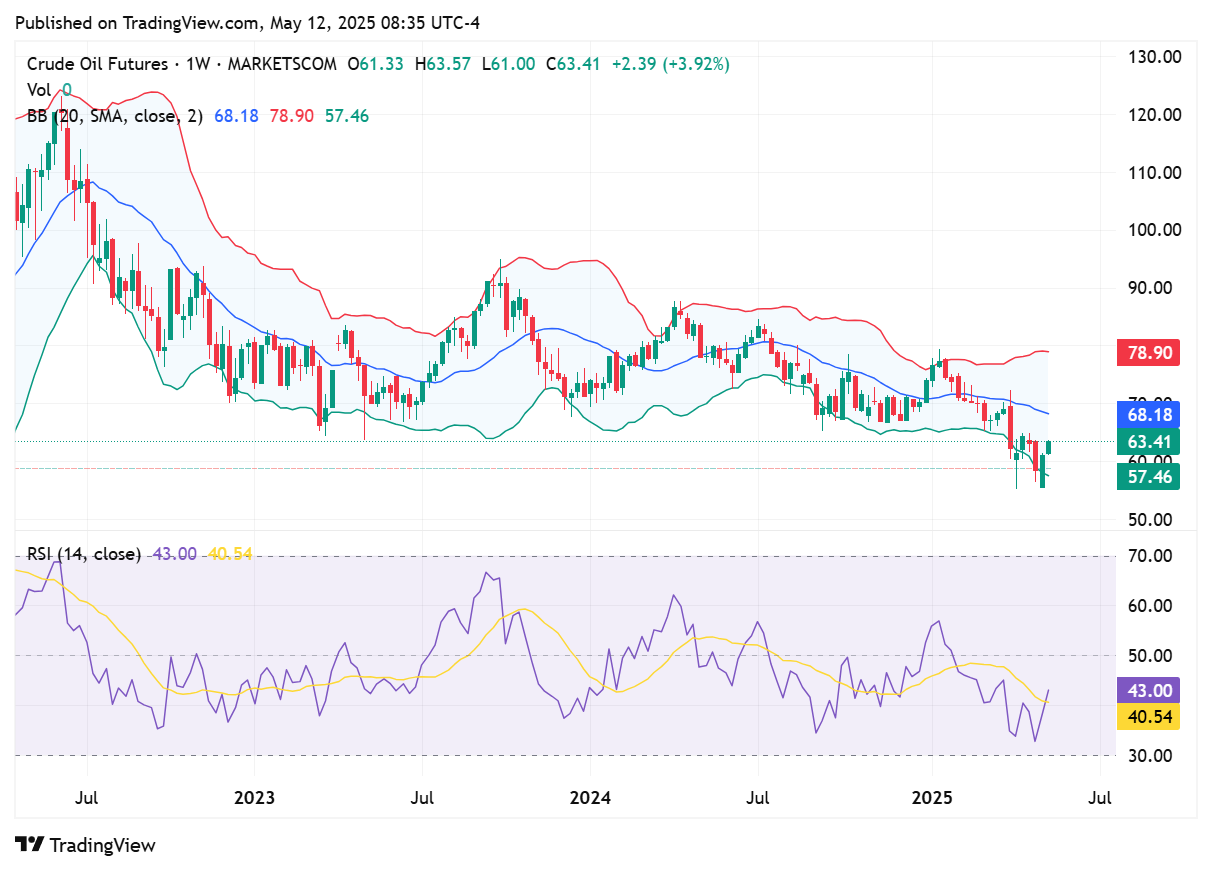This screenshot has width=1212, height=871.
Task: Click the green 57.46 lower band price label
Action: tap(1147, 477)
